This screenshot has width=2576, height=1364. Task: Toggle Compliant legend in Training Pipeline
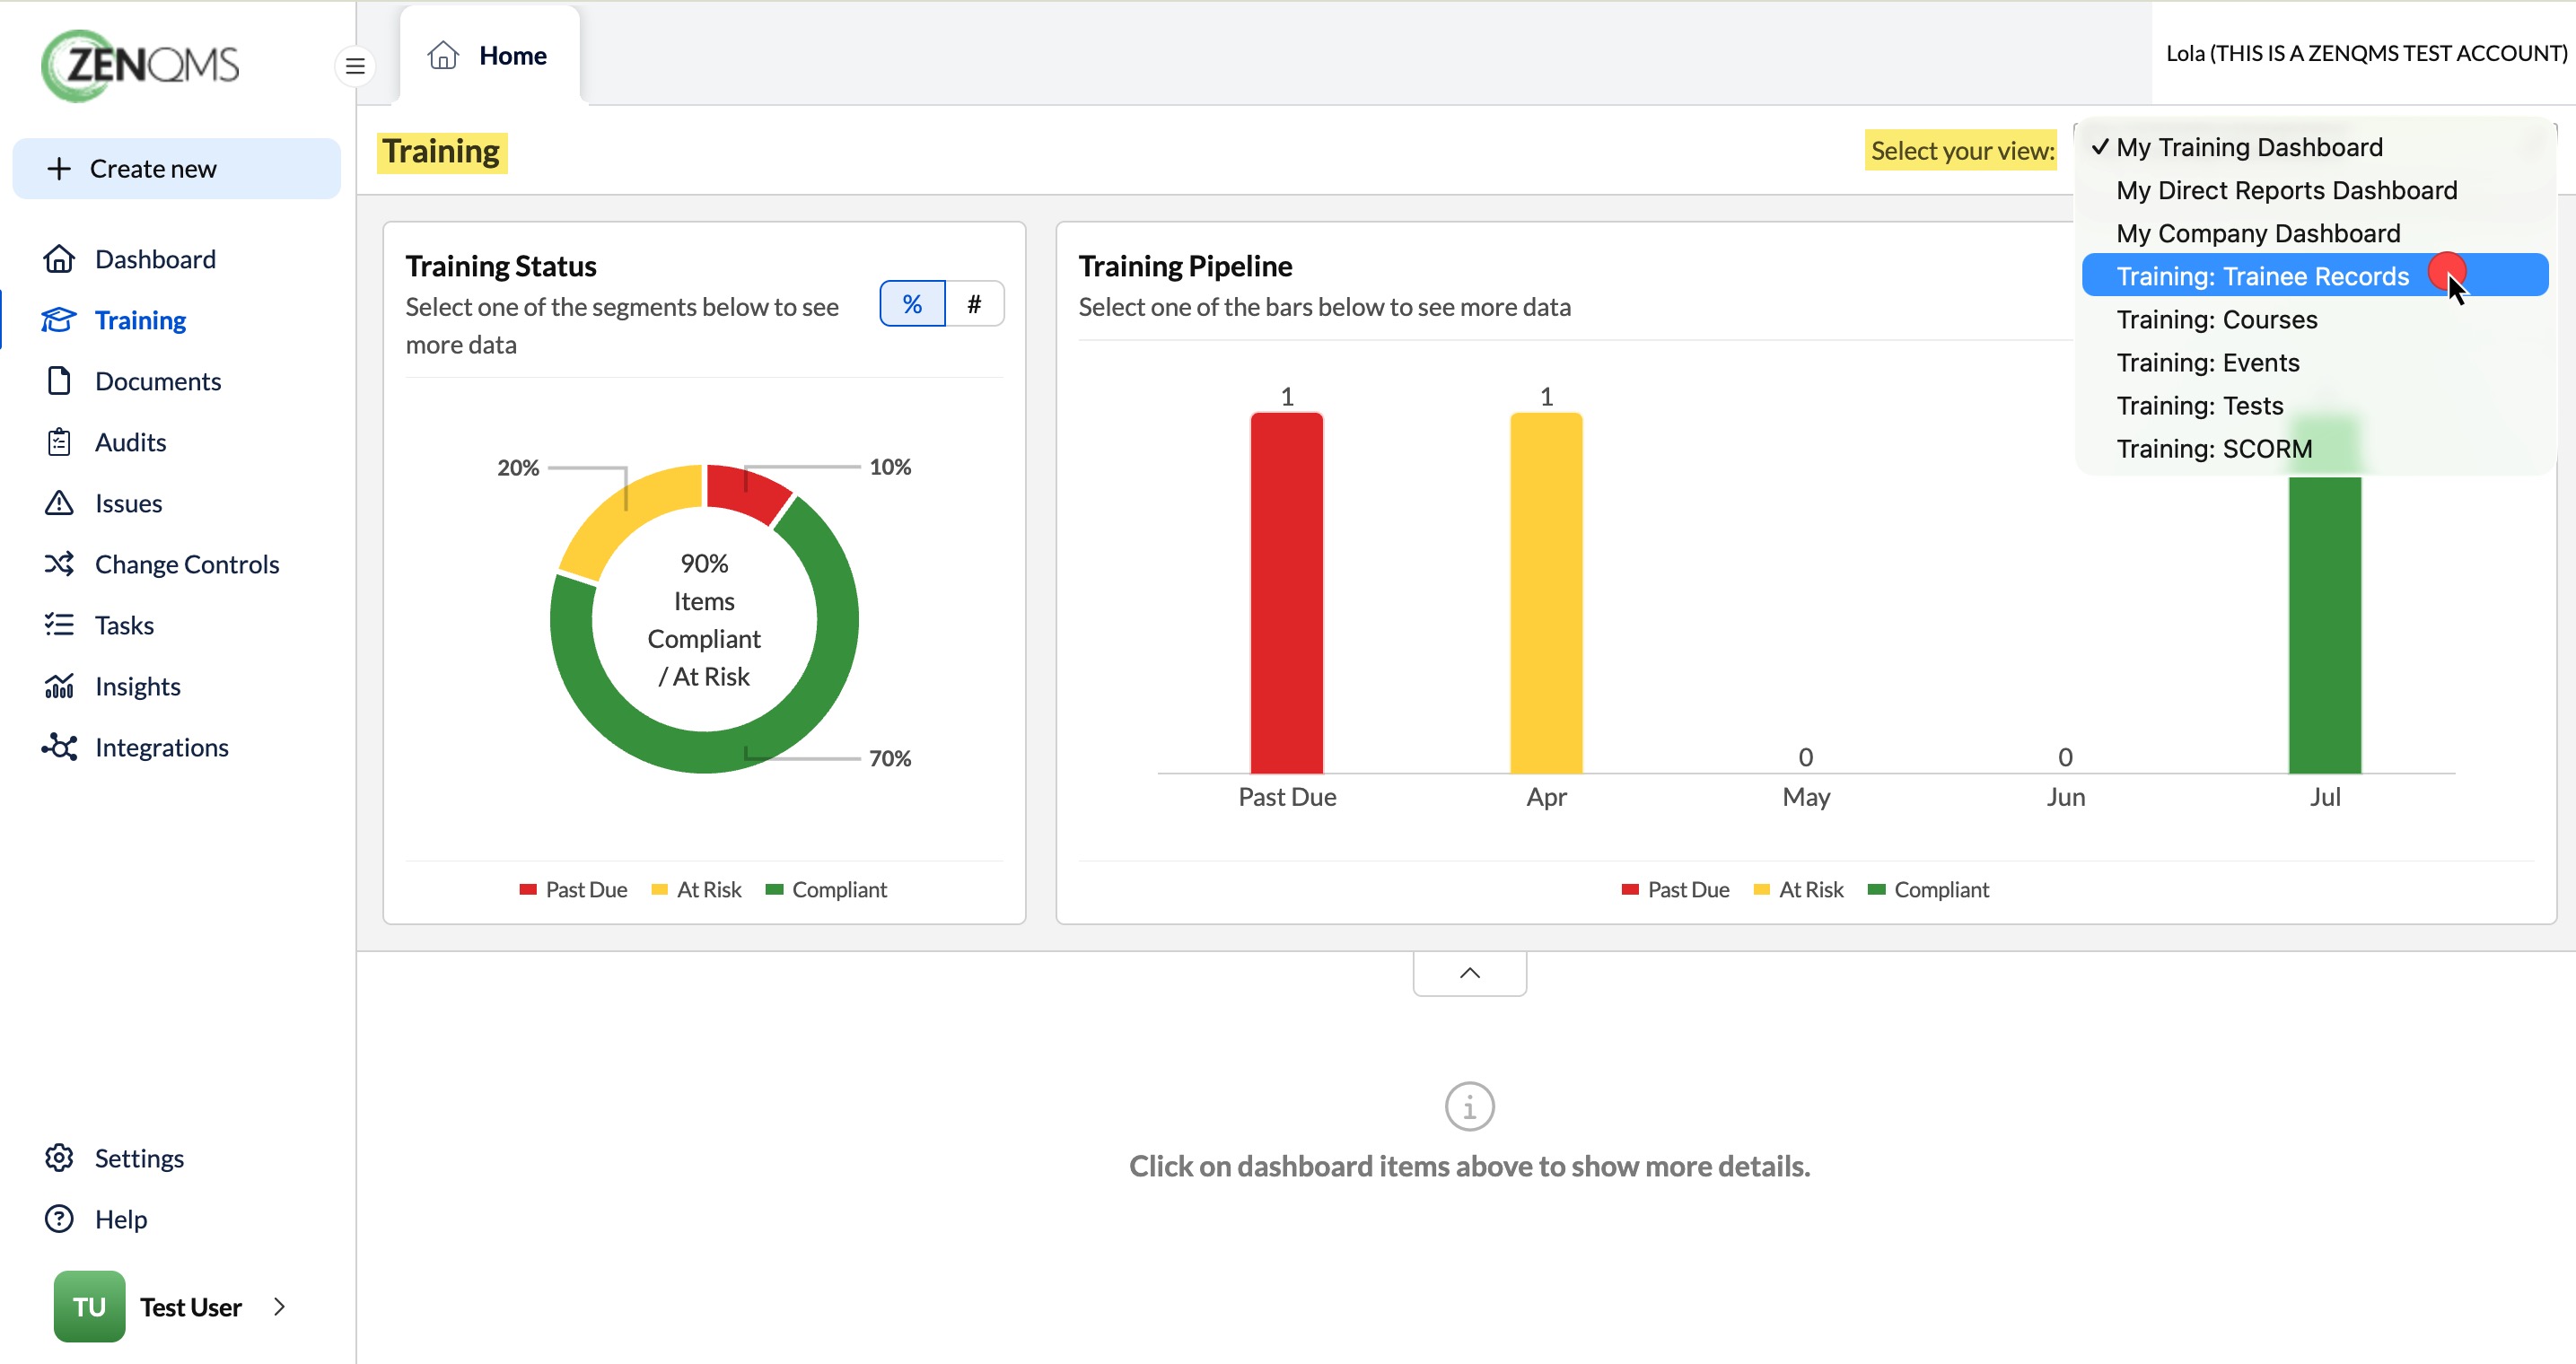point(1928,889)
